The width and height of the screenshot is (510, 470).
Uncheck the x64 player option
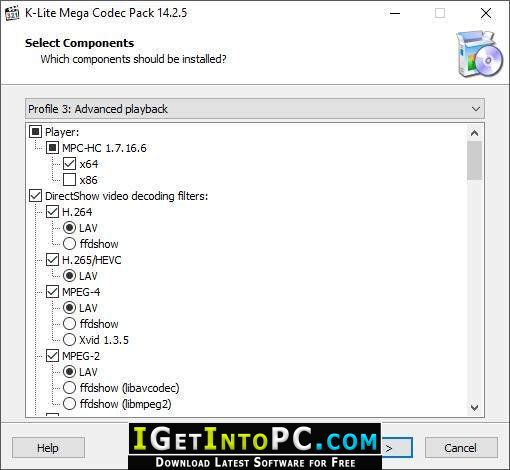click(x=69, y=164)
